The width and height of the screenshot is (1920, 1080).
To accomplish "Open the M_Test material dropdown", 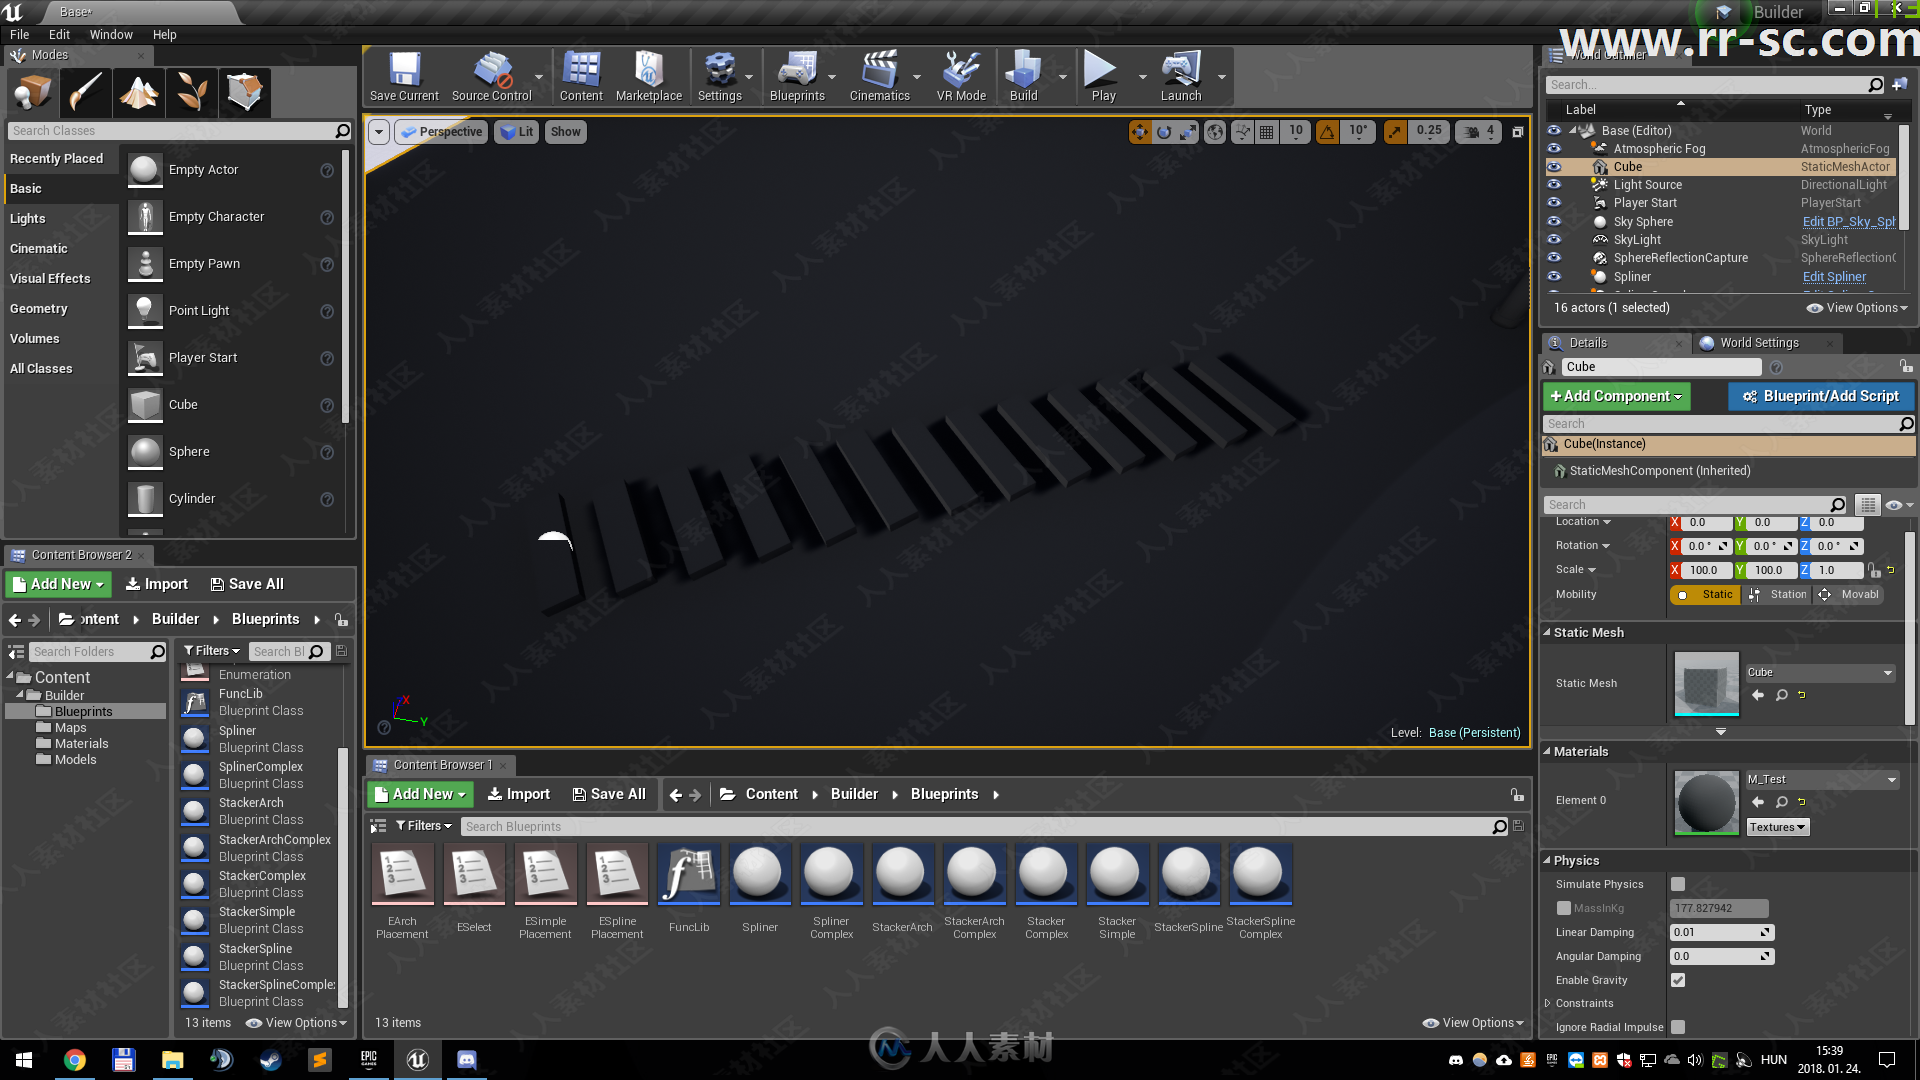I will pos(1822,780).
